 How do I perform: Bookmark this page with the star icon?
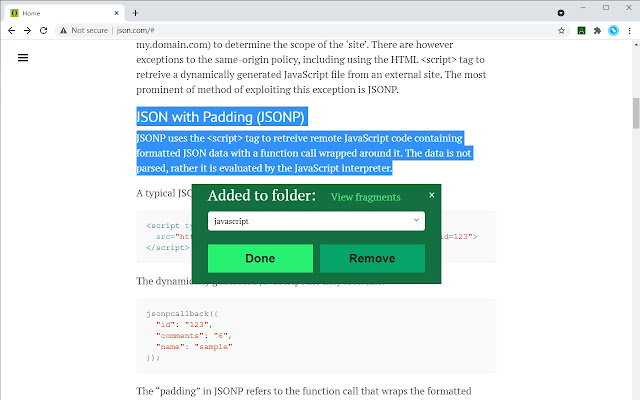click(561, 31)
